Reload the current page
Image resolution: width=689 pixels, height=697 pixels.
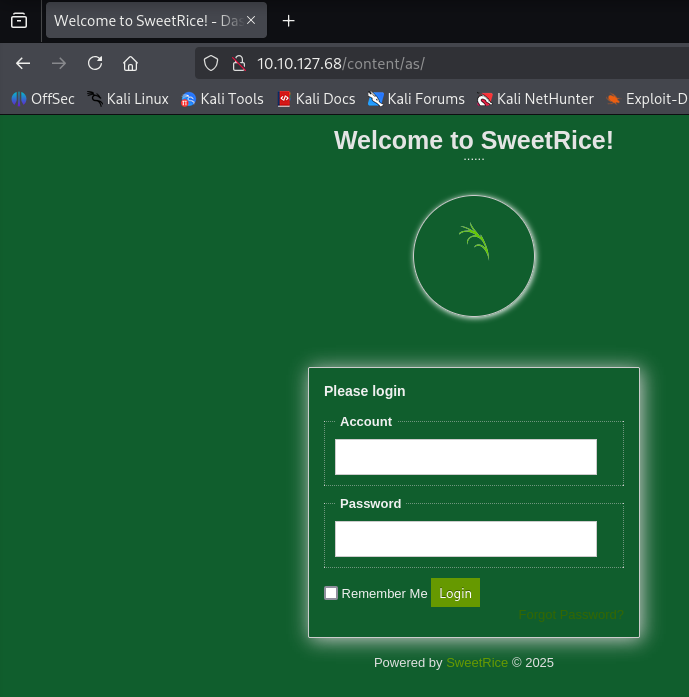(95, 64)
